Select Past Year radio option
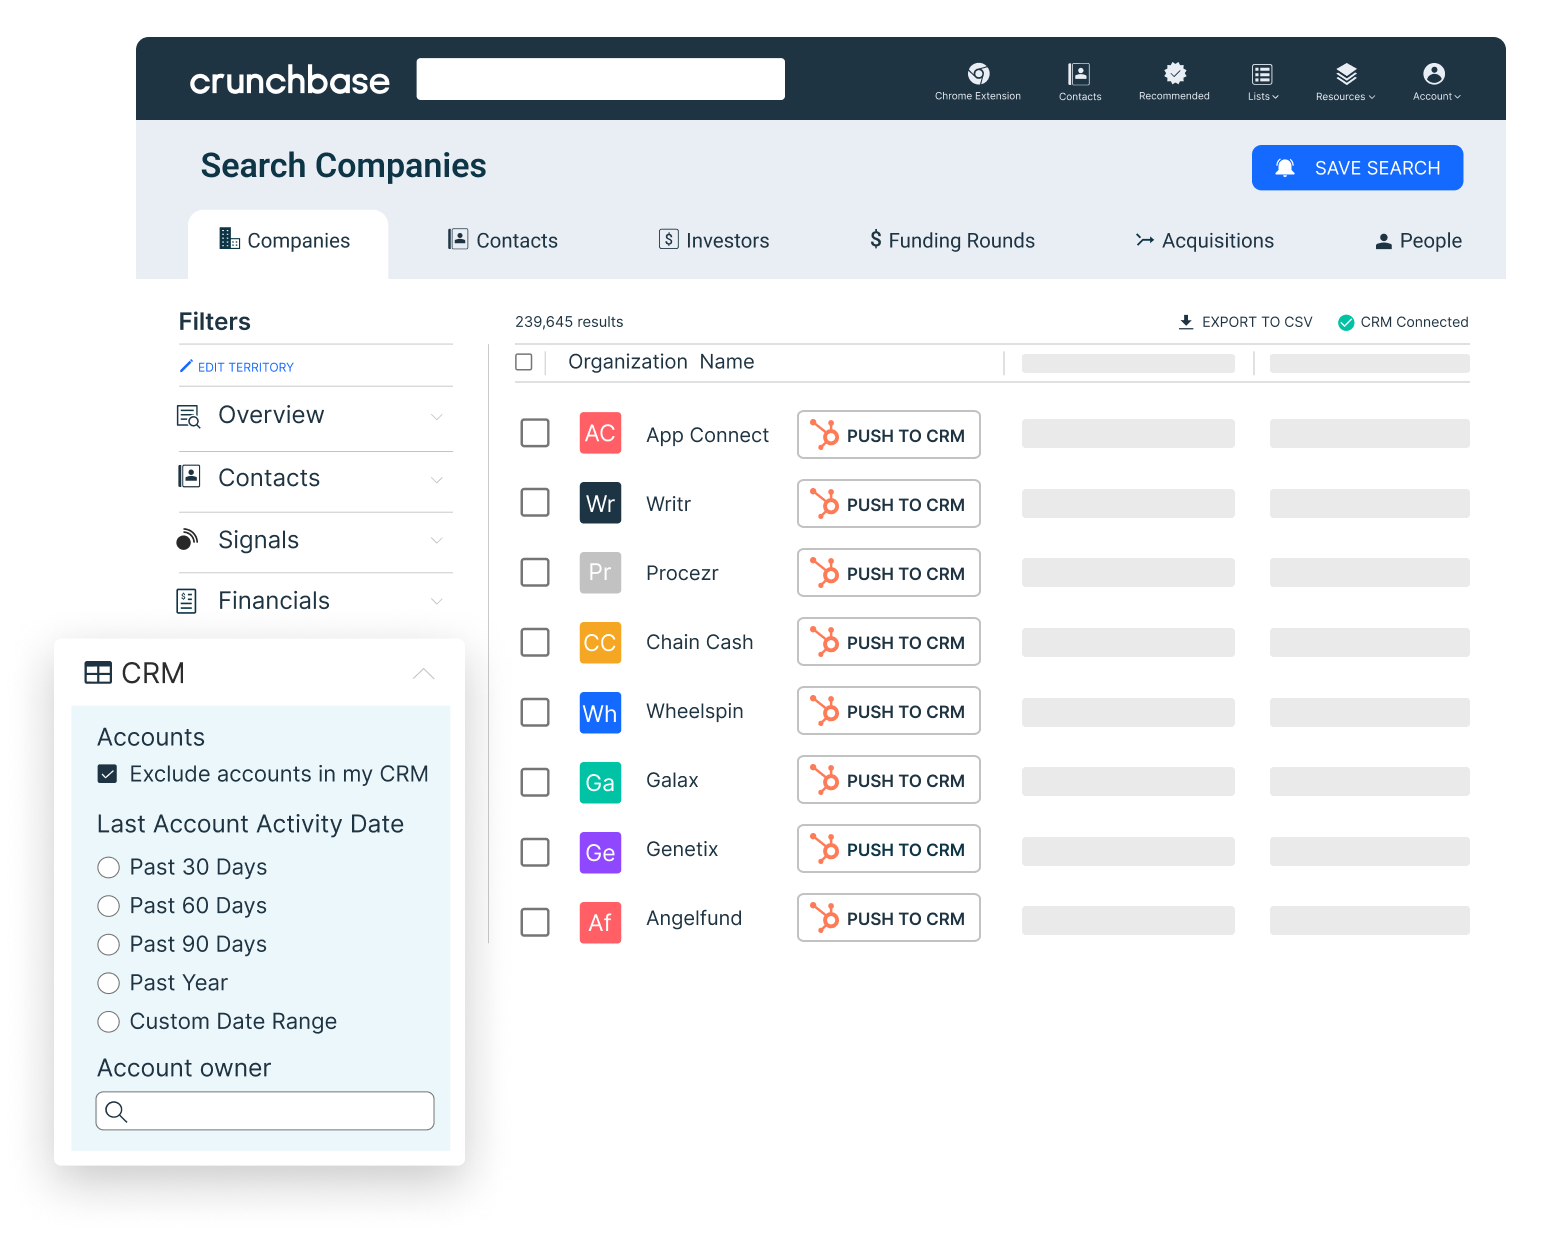The height and width of the screenshot is (1236, 1549). coord(109,983)
